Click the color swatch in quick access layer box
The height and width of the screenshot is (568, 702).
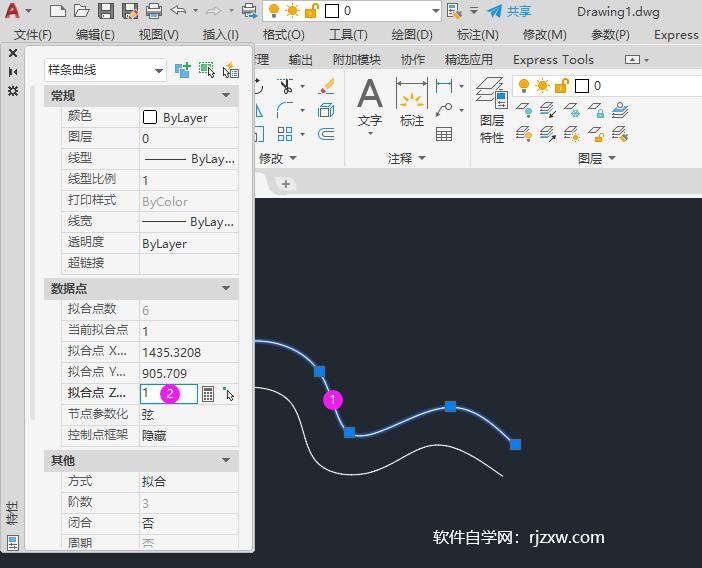coord(331,11)
